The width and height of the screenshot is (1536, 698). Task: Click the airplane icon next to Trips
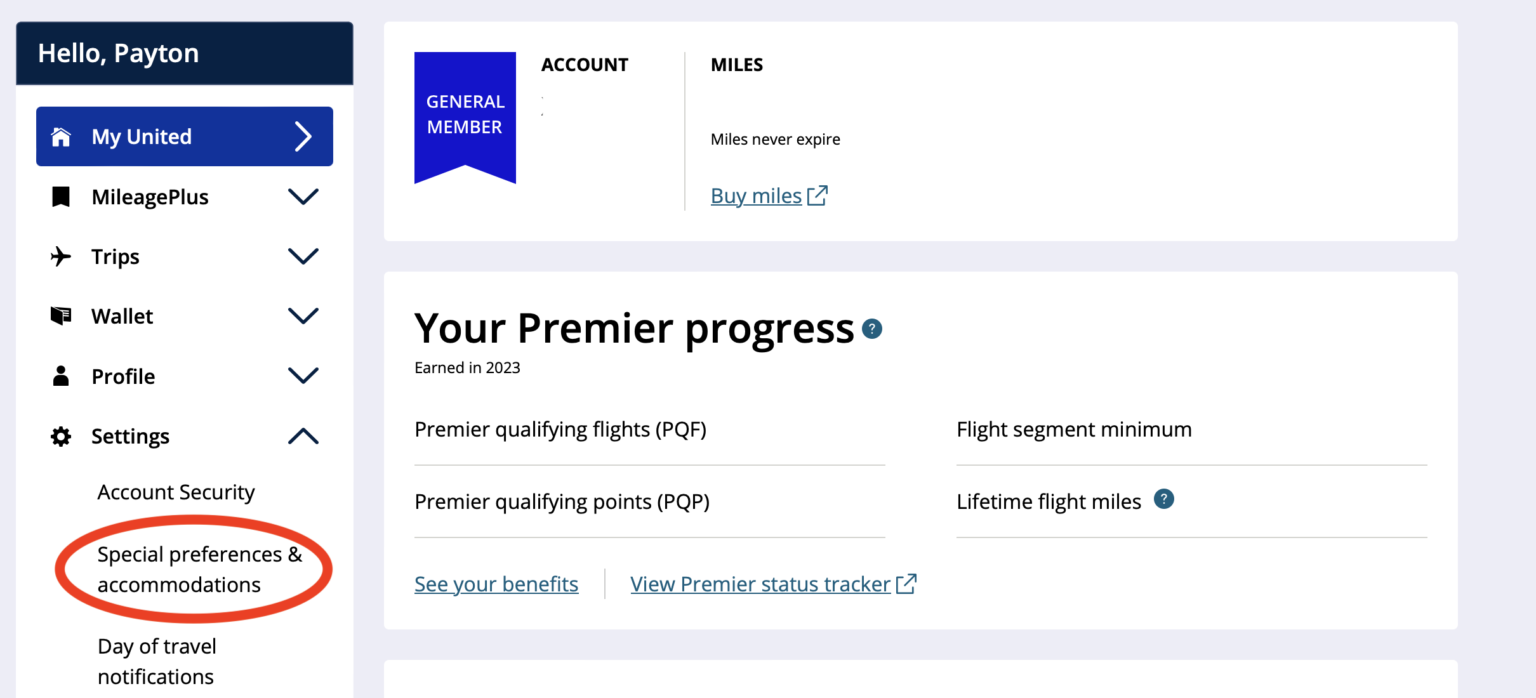(60, 256)
